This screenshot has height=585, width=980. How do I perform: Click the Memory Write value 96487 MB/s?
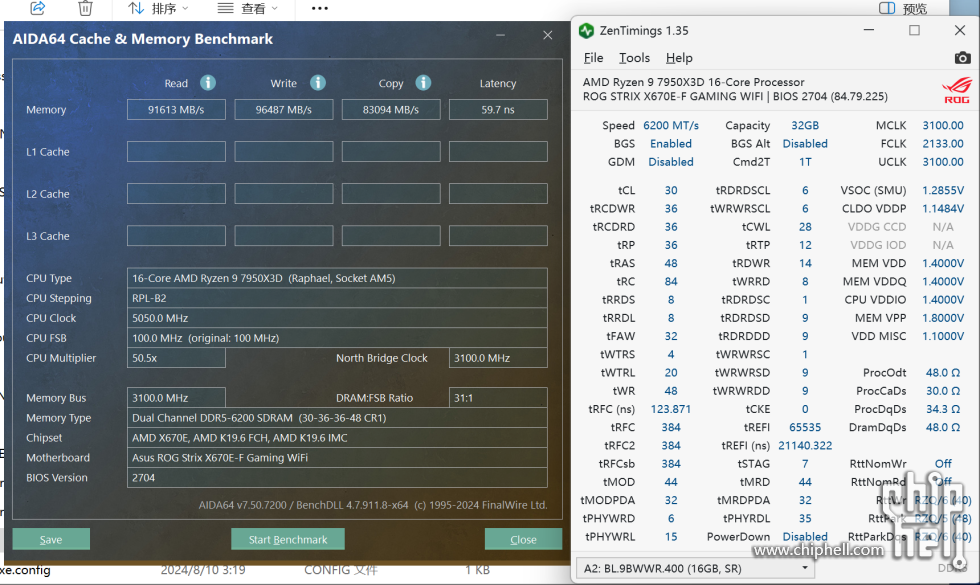pos(284,109)
